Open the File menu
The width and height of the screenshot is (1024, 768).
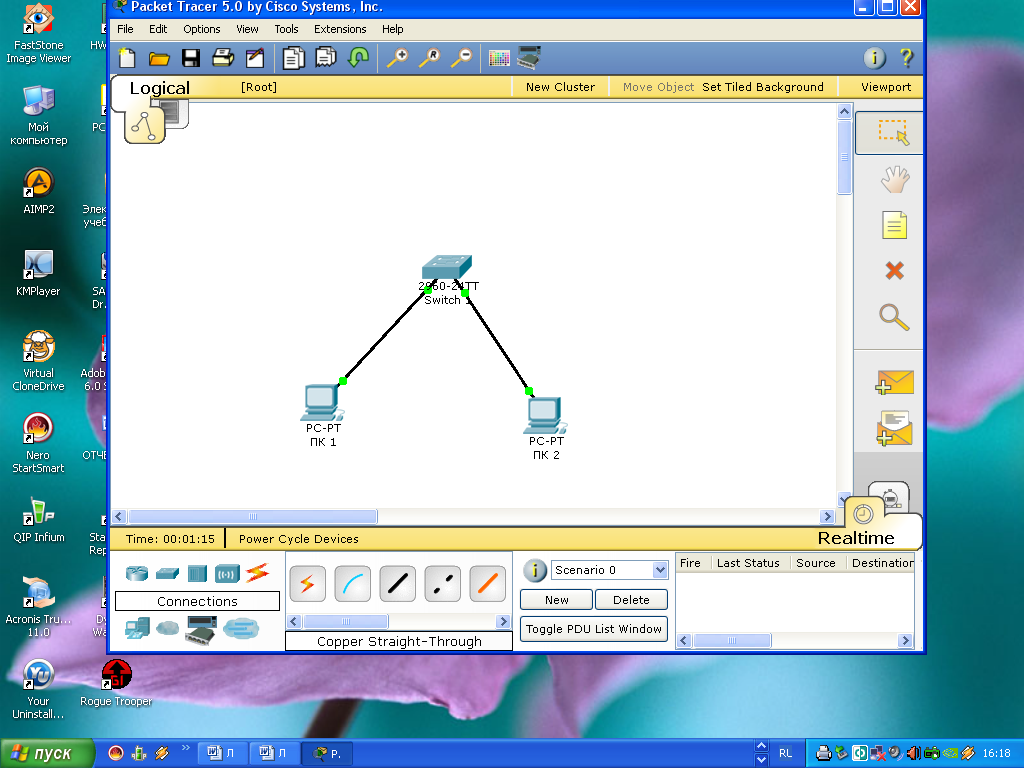(125, 29)
